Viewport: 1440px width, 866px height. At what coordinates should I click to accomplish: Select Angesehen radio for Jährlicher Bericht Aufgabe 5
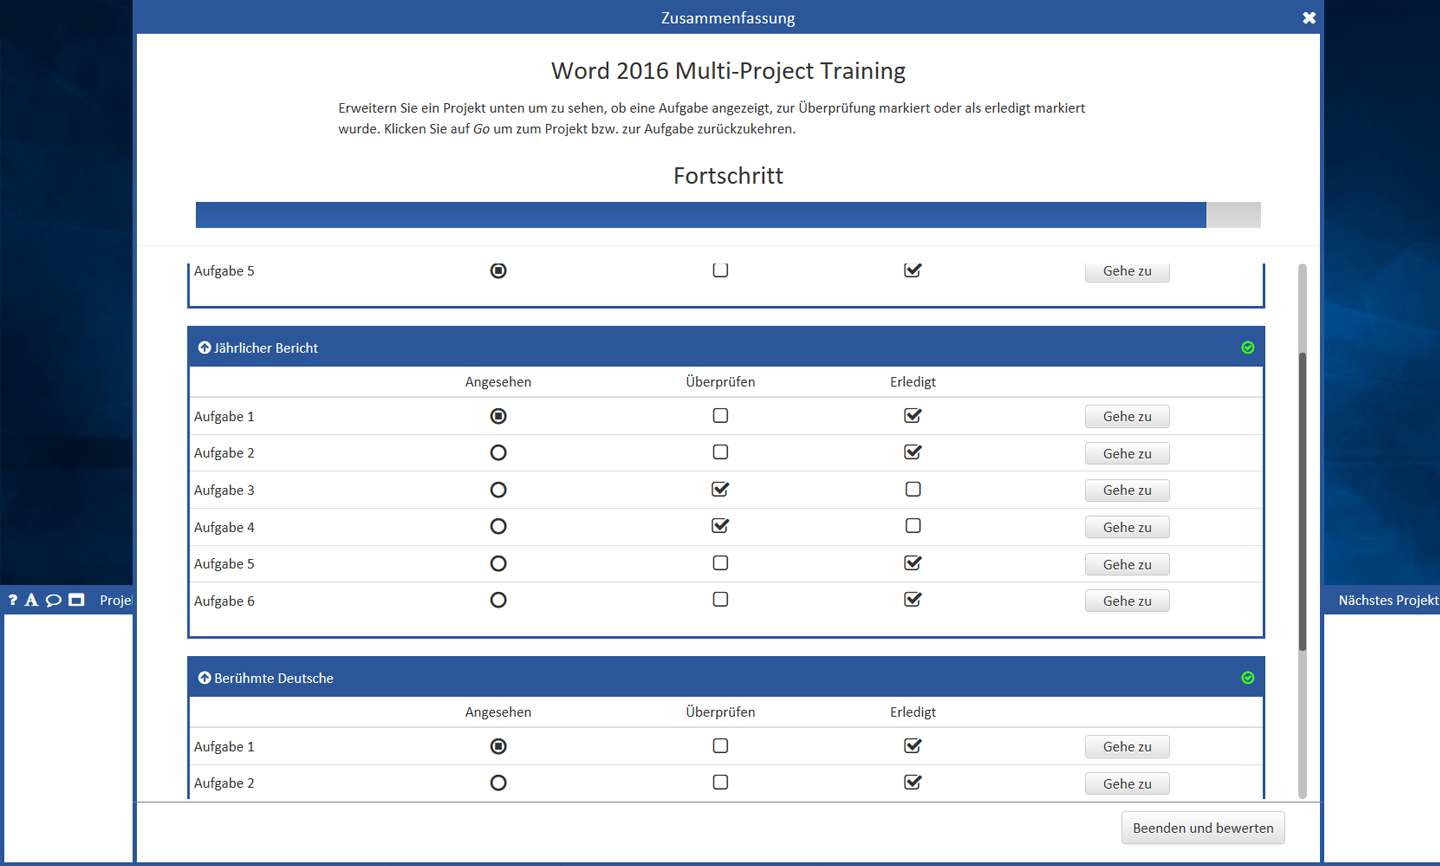[x=498, y=564]
